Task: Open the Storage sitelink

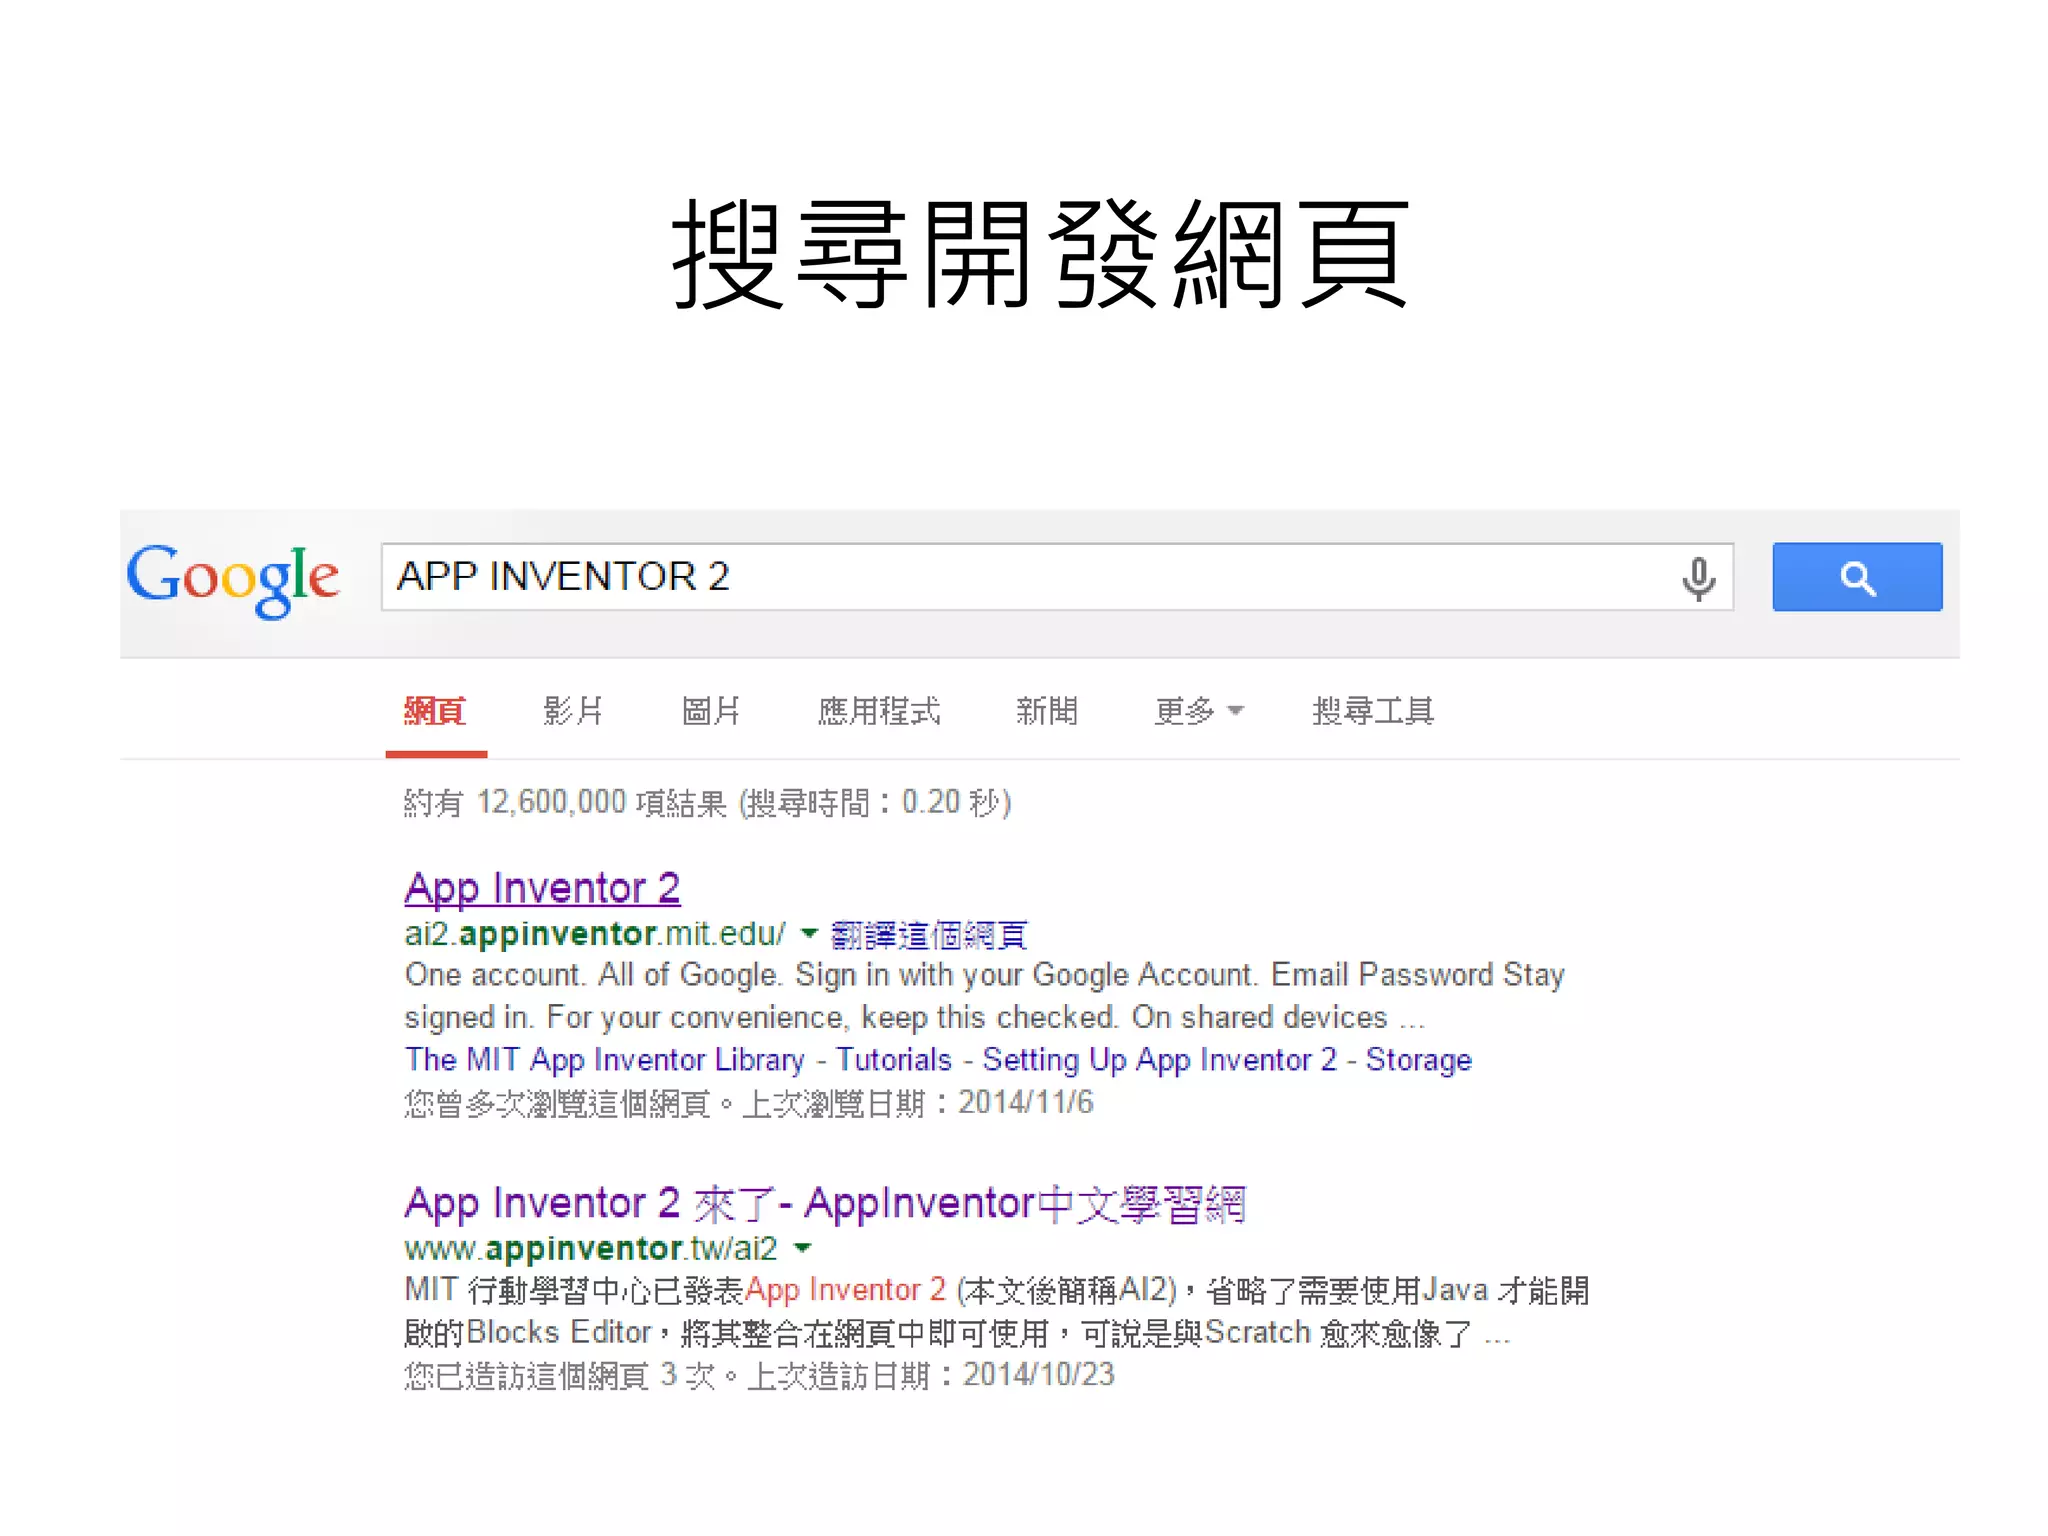Action: (1419, 1060)
